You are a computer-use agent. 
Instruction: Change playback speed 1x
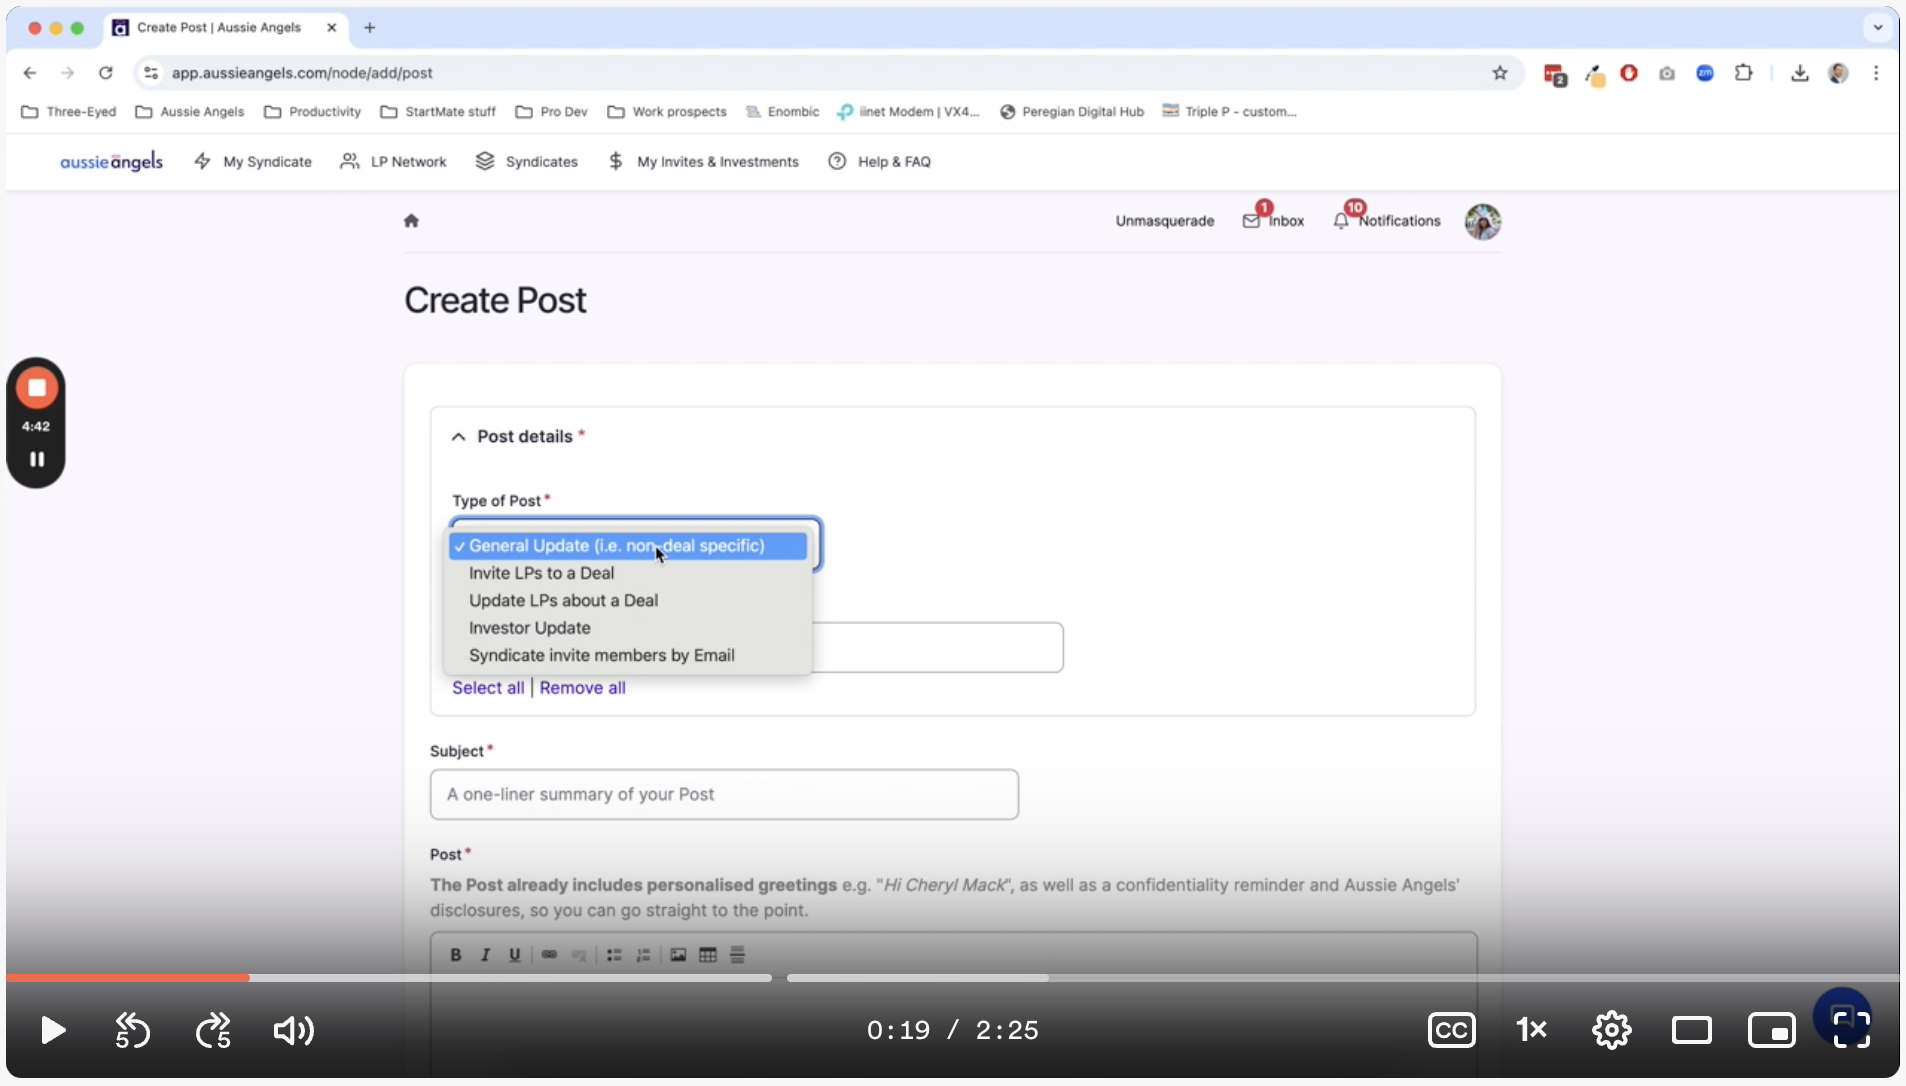pos(1532,1030)
